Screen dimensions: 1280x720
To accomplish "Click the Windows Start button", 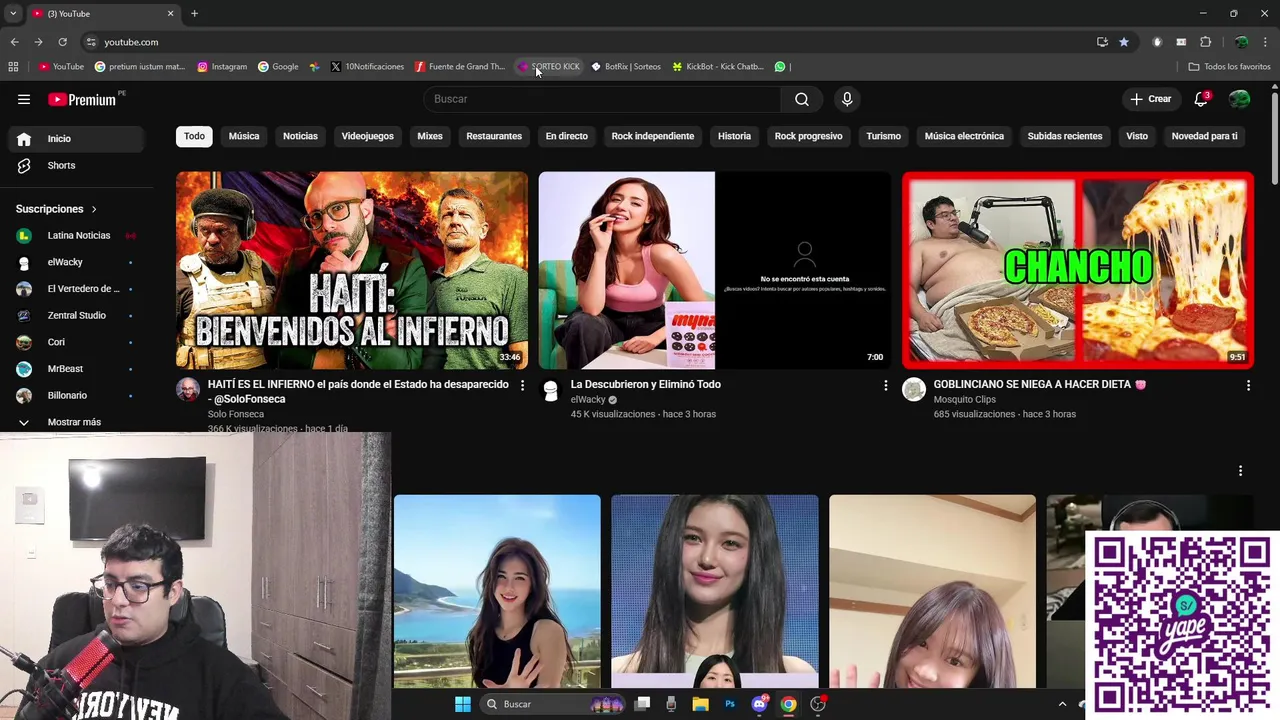I will 463,704.
